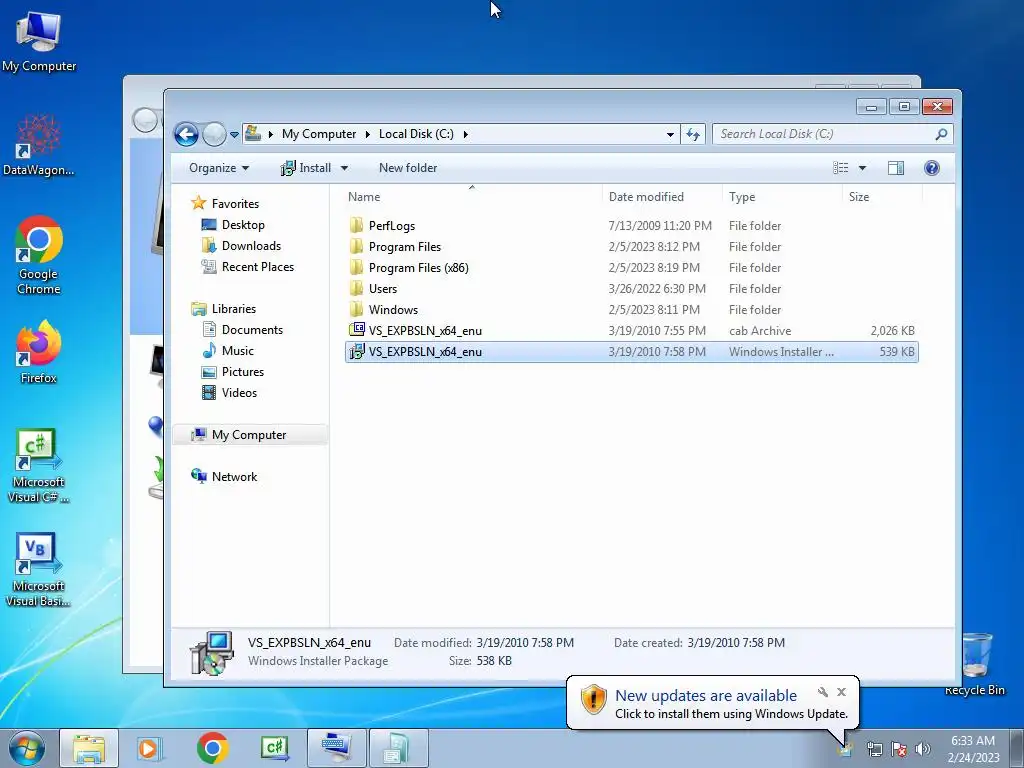Click Local Disk (C:) in address breadcrumb
Viewport: 1024px width, 768px height.
pos(416,134)
